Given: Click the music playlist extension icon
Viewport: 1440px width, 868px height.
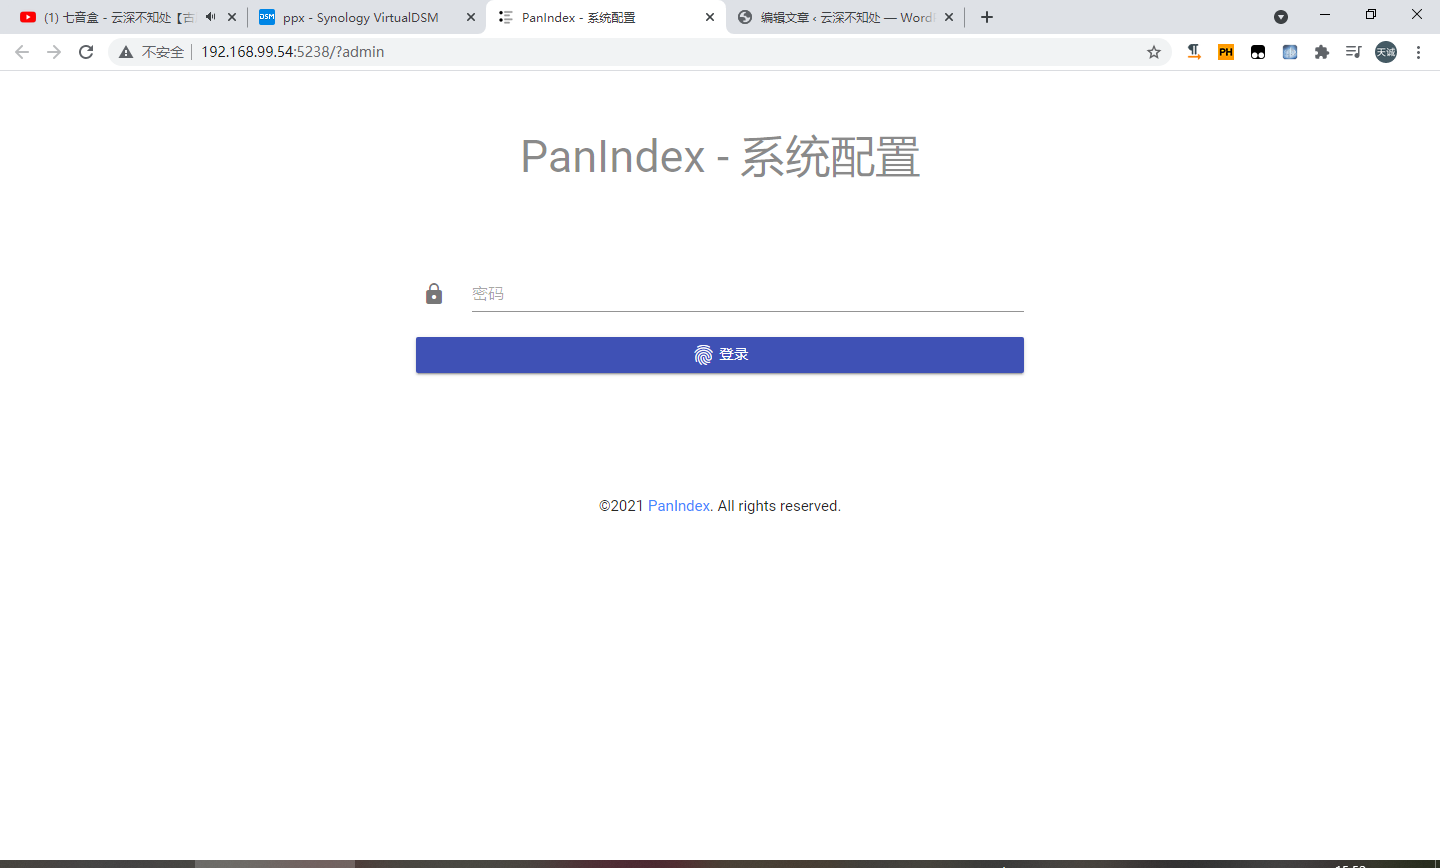Looking at the screenshot, I should click(x=1353, y=51).
